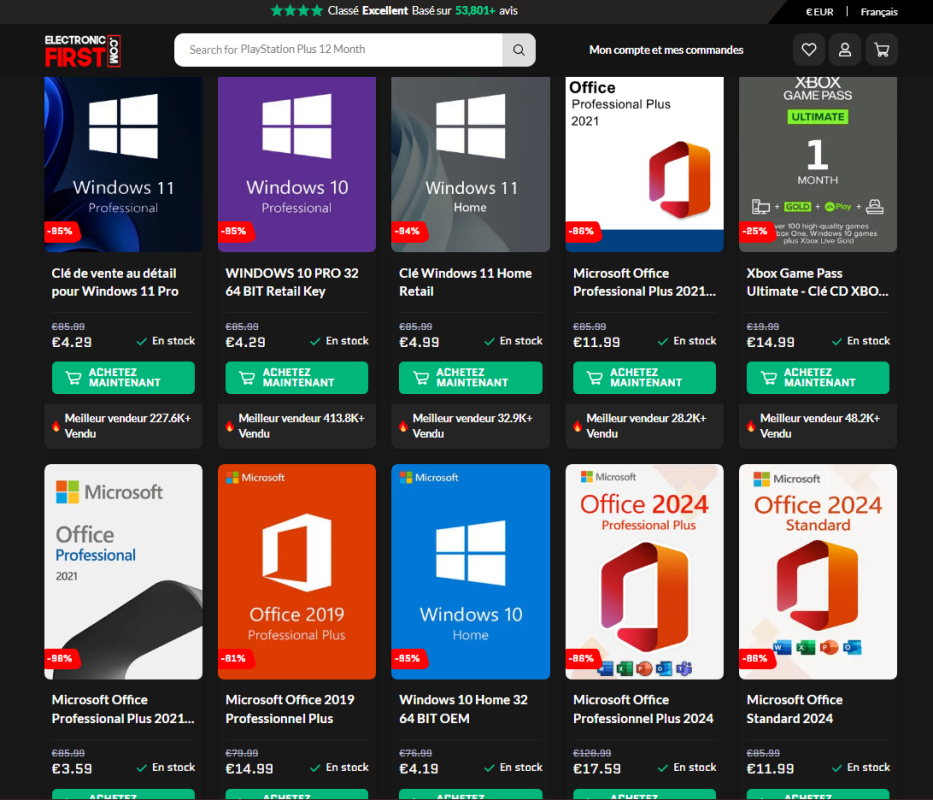Screen dimensions: 933x800
Task: Open title Microsoft Office Professional Plus 2021 at €11.99
Action: 644,282
